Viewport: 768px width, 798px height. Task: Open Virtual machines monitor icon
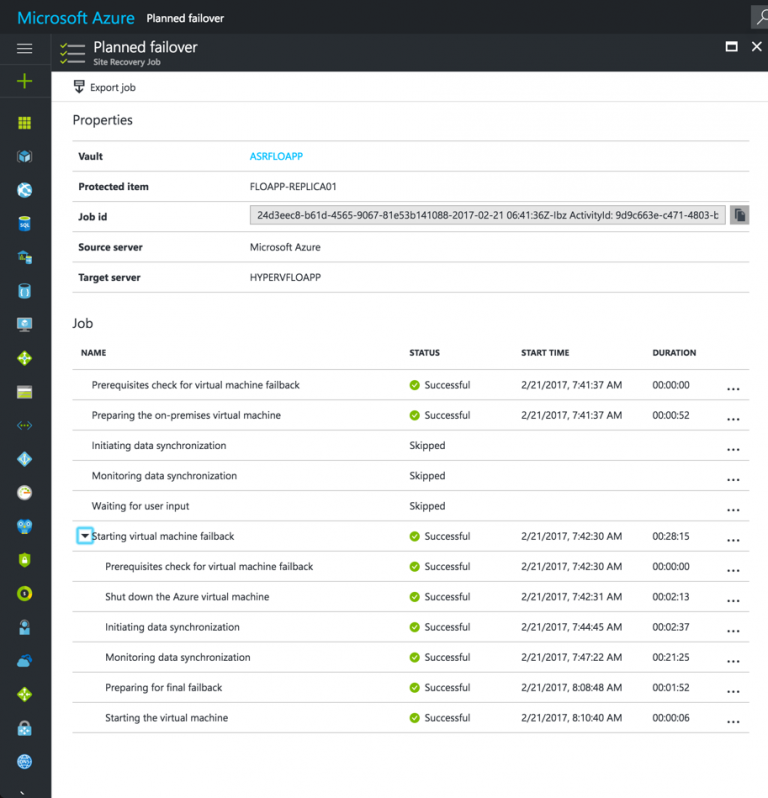24,324
